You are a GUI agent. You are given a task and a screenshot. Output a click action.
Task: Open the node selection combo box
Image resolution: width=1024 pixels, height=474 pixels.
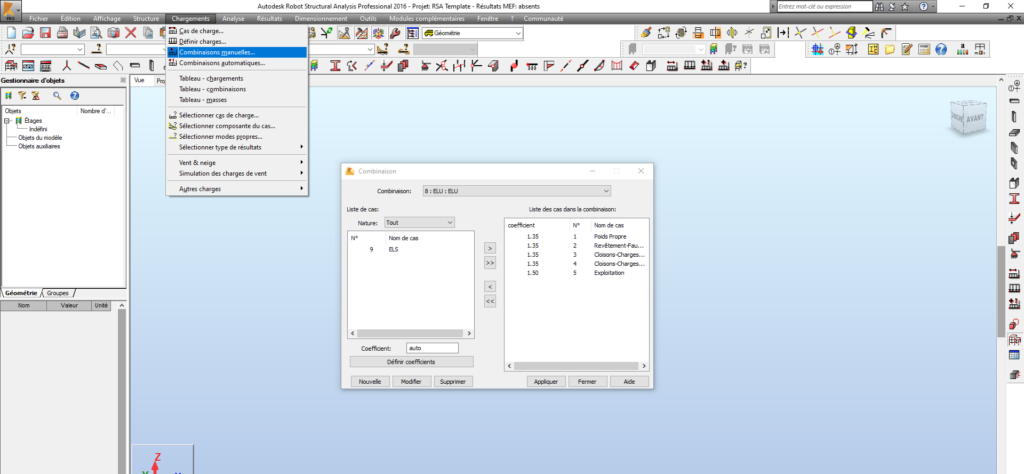(52, 49)
